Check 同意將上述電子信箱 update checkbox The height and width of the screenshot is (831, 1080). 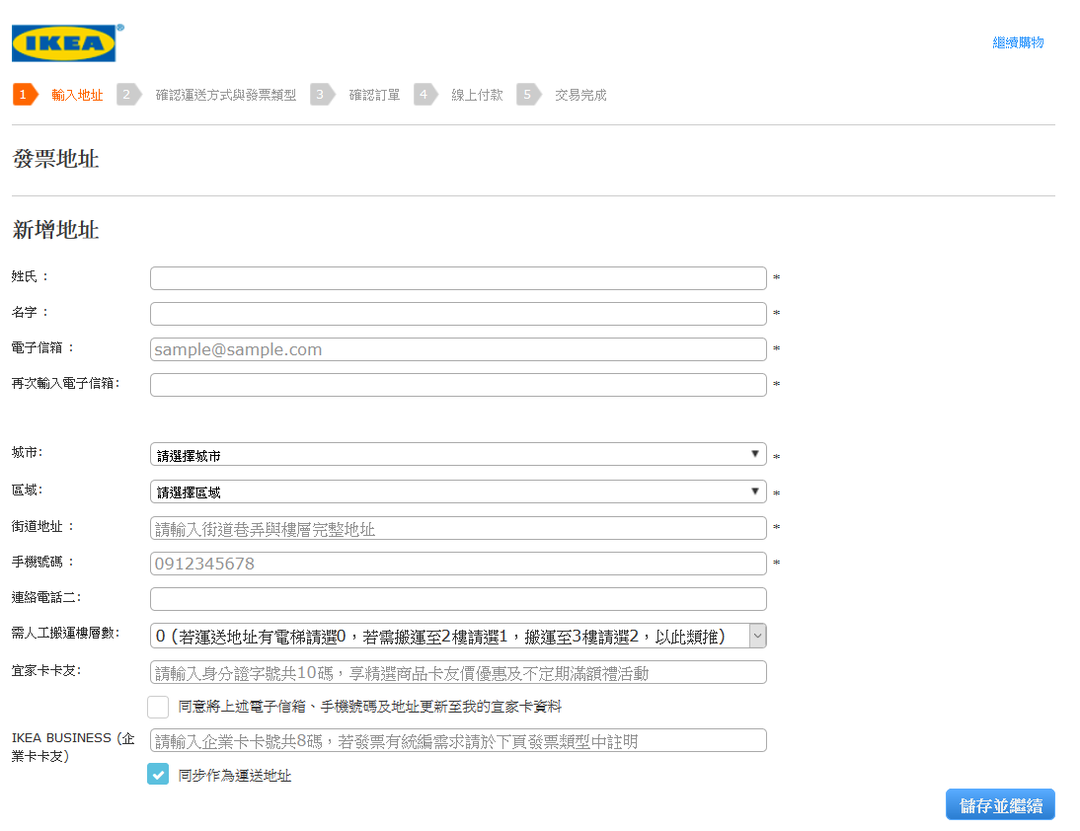click(x=158, y=707)
